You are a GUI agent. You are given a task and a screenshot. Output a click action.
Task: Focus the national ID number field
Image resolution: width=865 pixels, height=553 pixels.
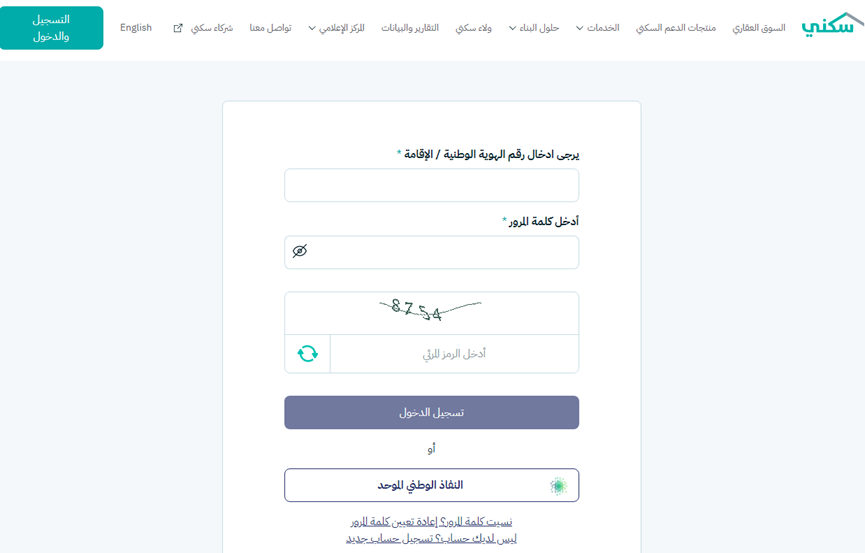tap(431, 185)
